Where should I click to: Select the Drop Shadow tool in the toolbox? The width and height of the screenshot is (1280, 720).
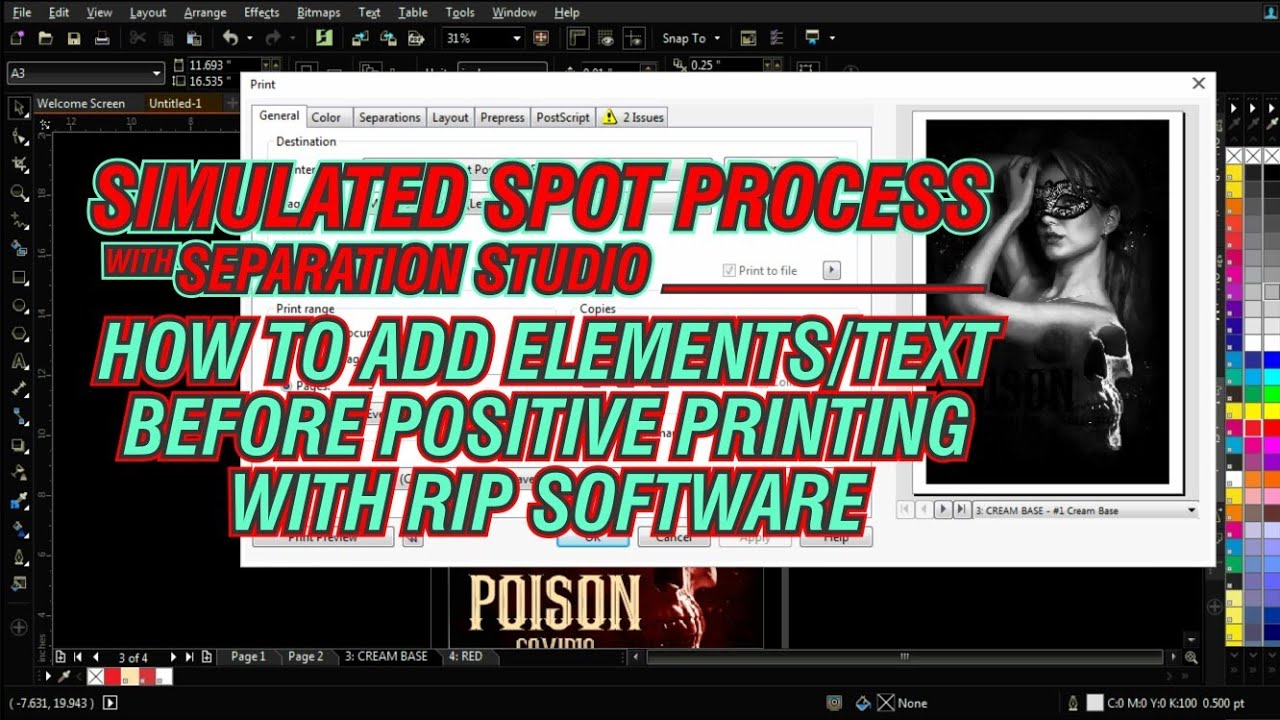18,445
